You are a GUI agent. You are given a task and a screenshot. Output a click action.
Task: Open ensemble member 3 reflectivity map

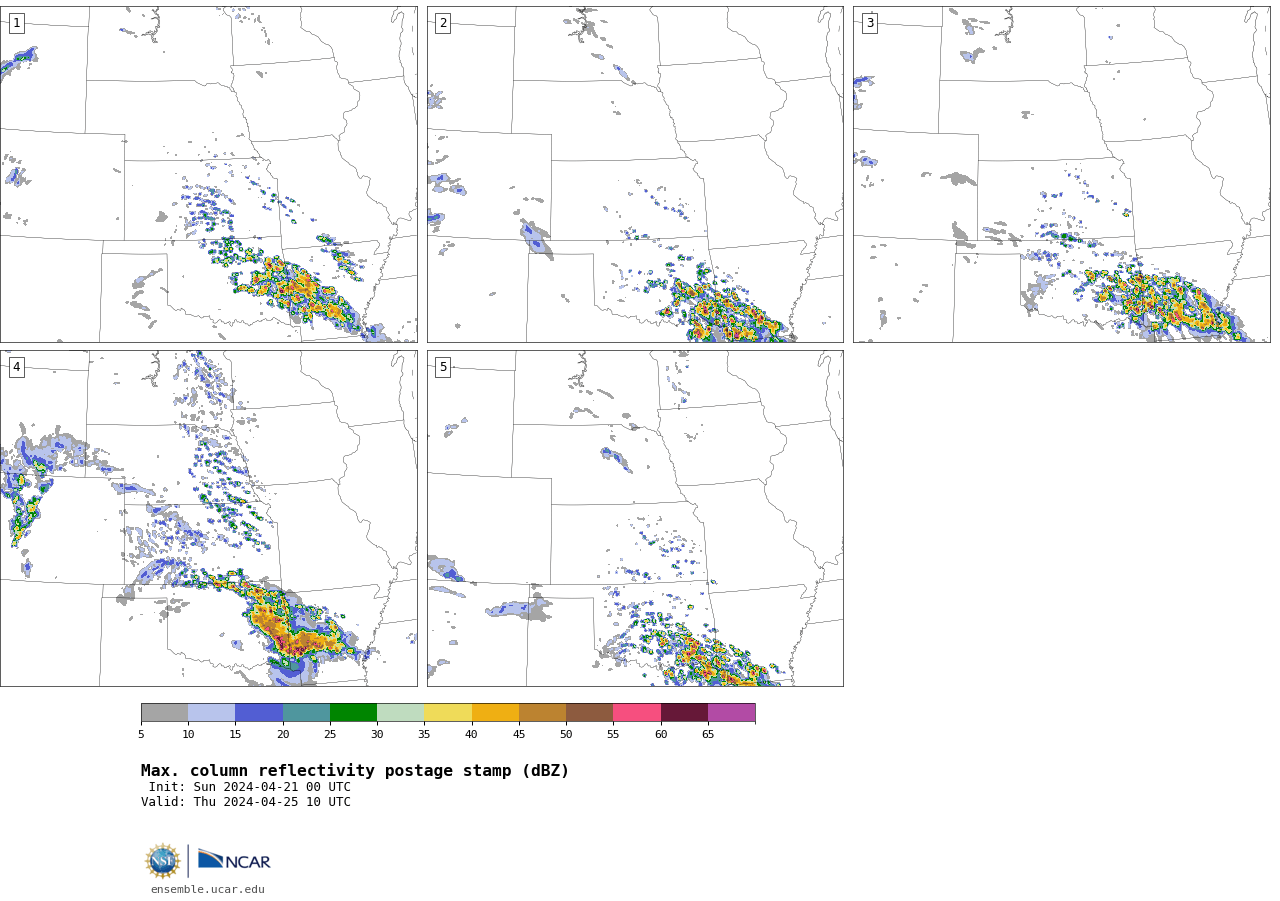(1061, 174)
